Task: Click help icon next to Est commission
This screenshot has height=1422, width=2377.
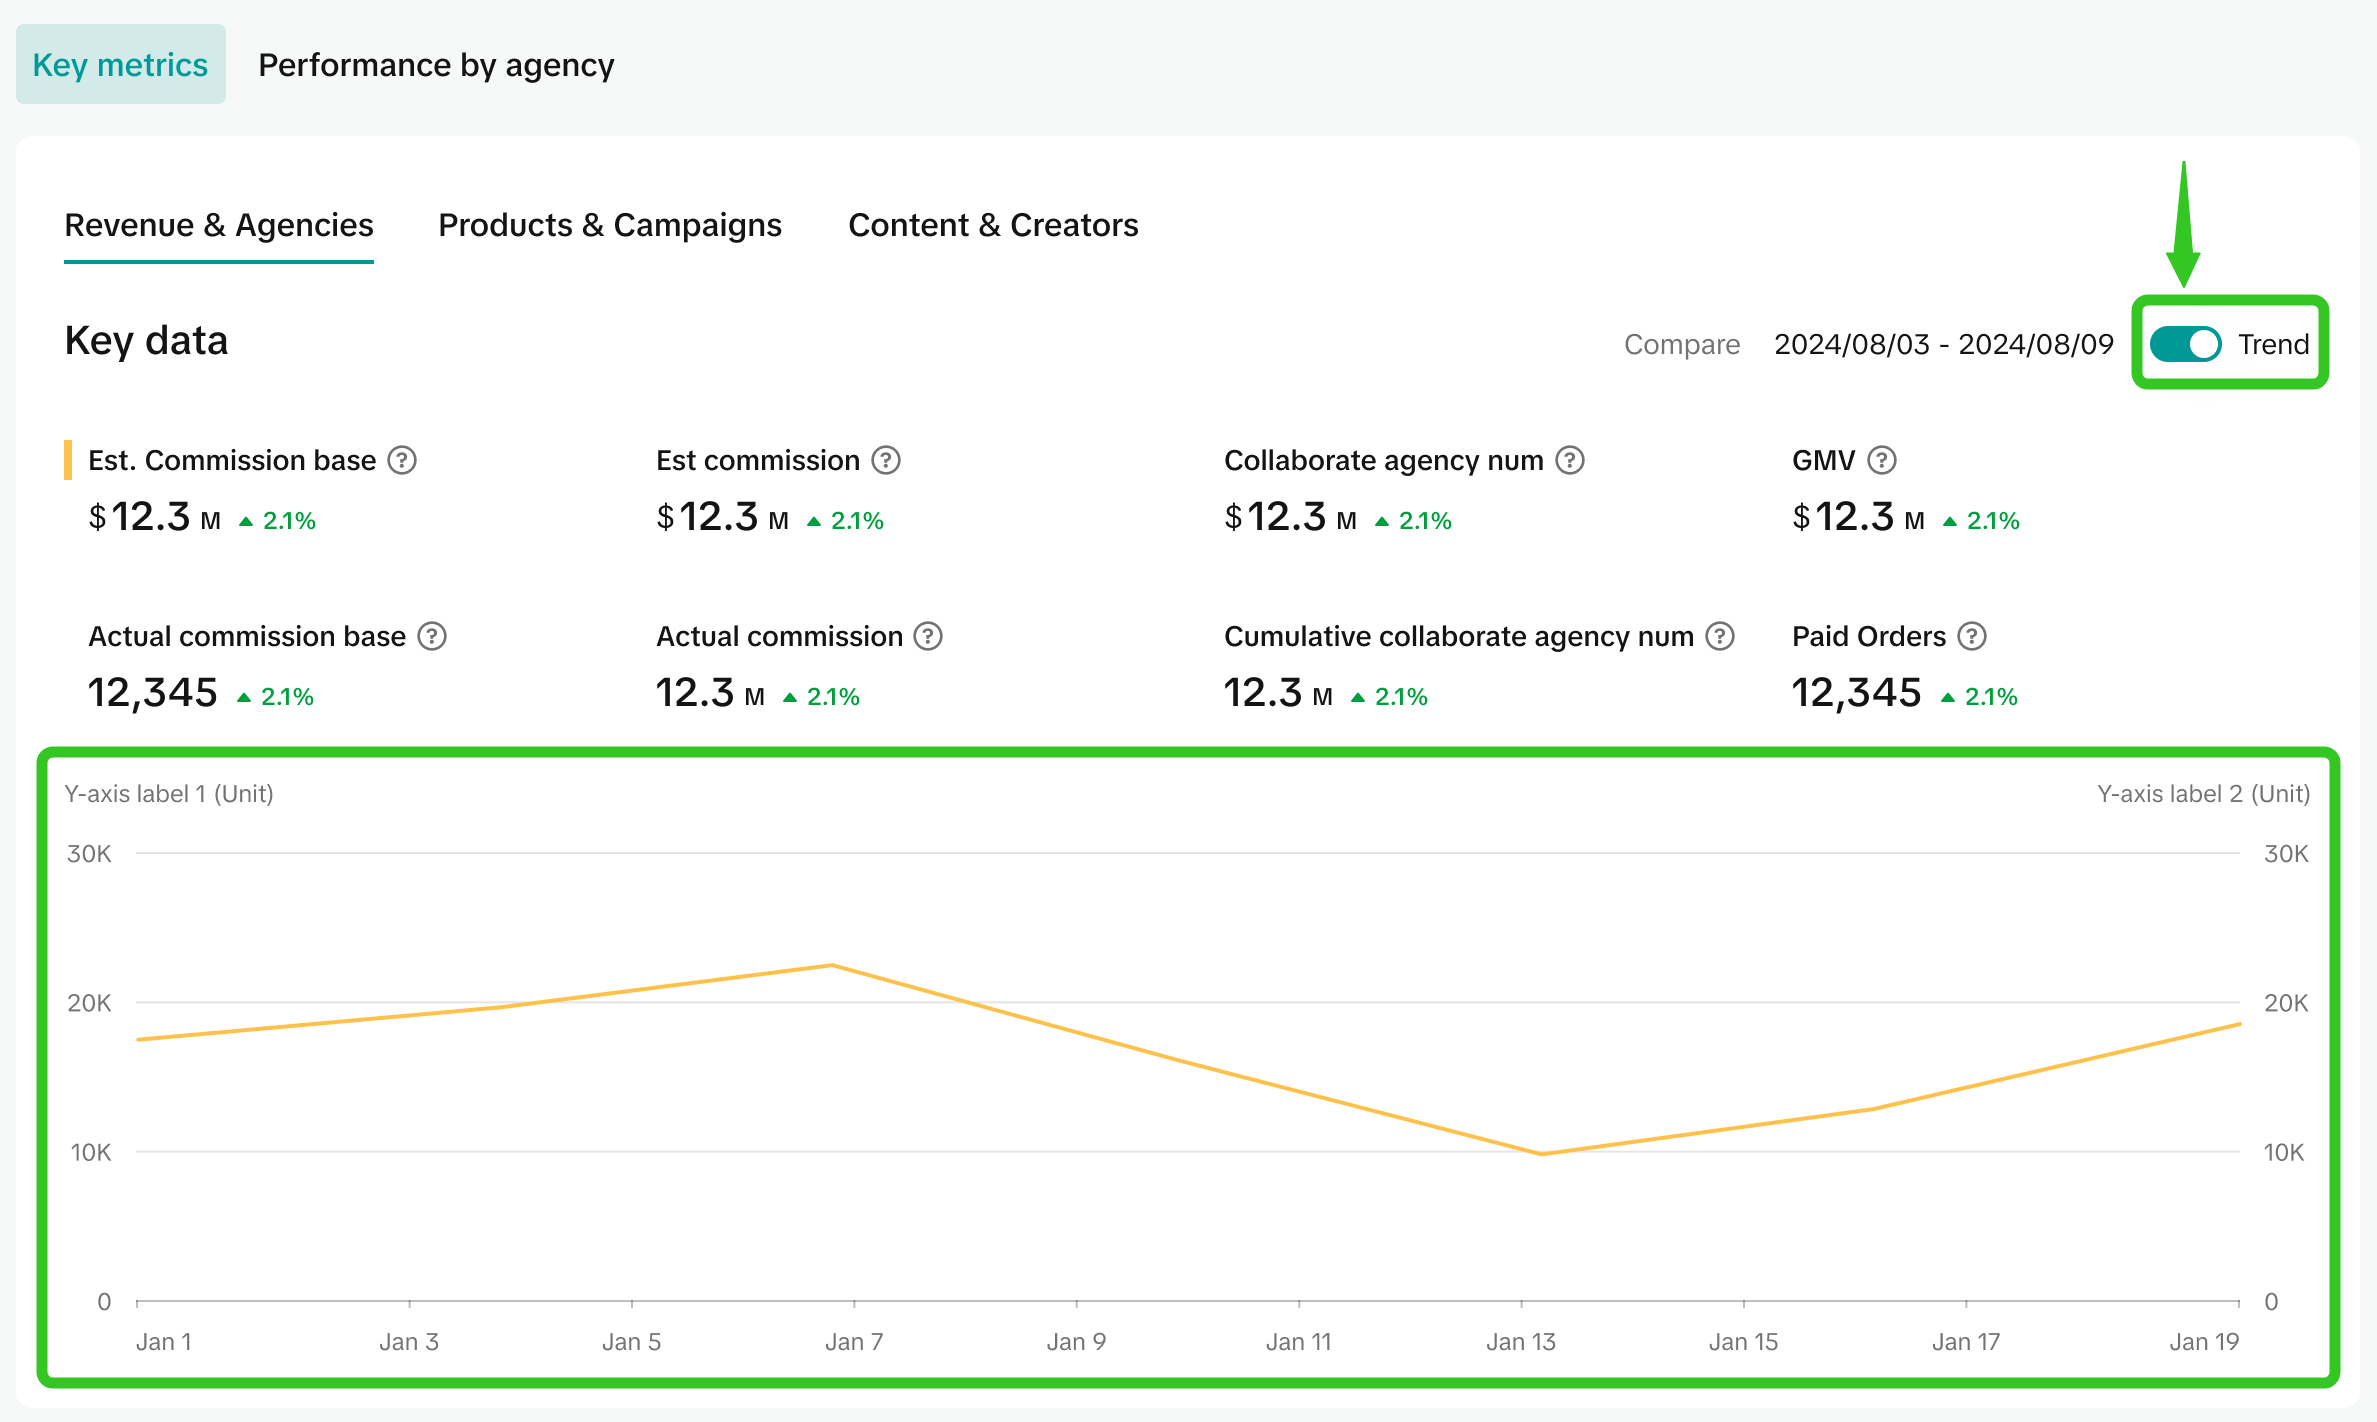Action: pyautogui.click(x=885, y=460)
